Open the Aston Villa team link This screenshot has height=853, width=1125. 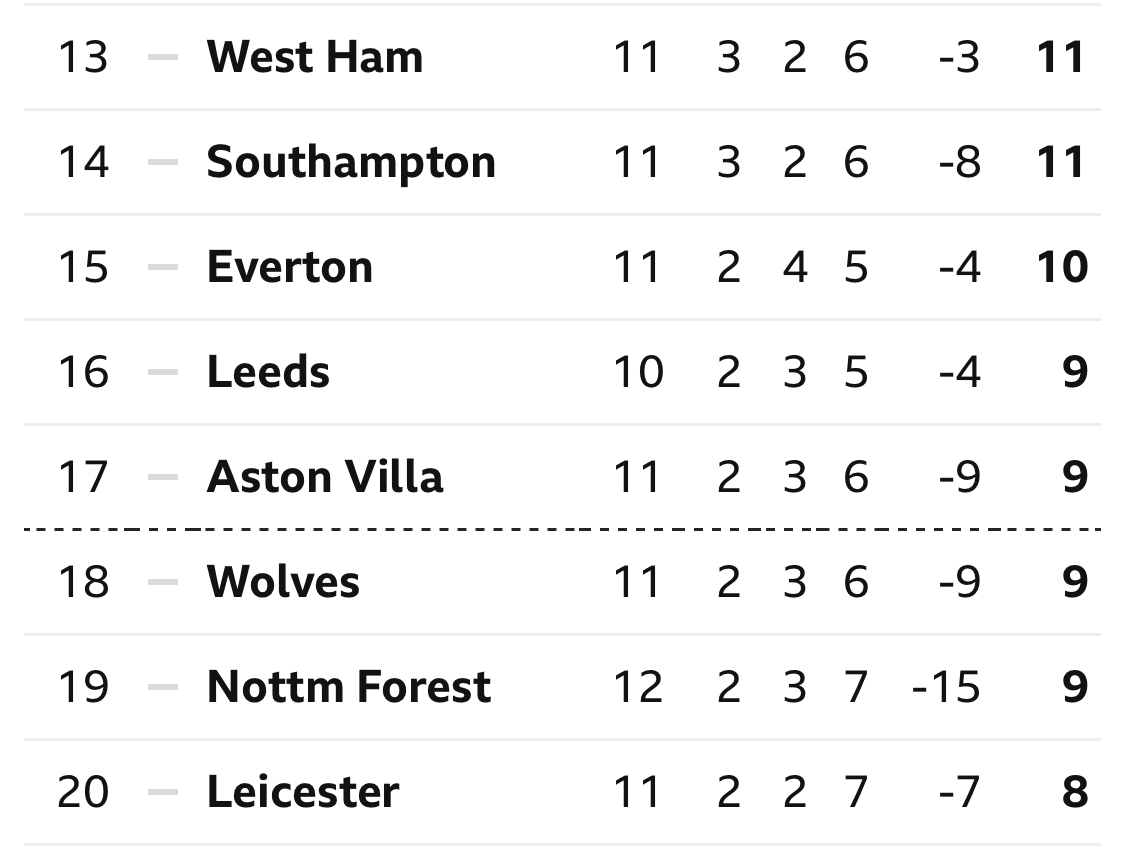click(x=325, y=477)
